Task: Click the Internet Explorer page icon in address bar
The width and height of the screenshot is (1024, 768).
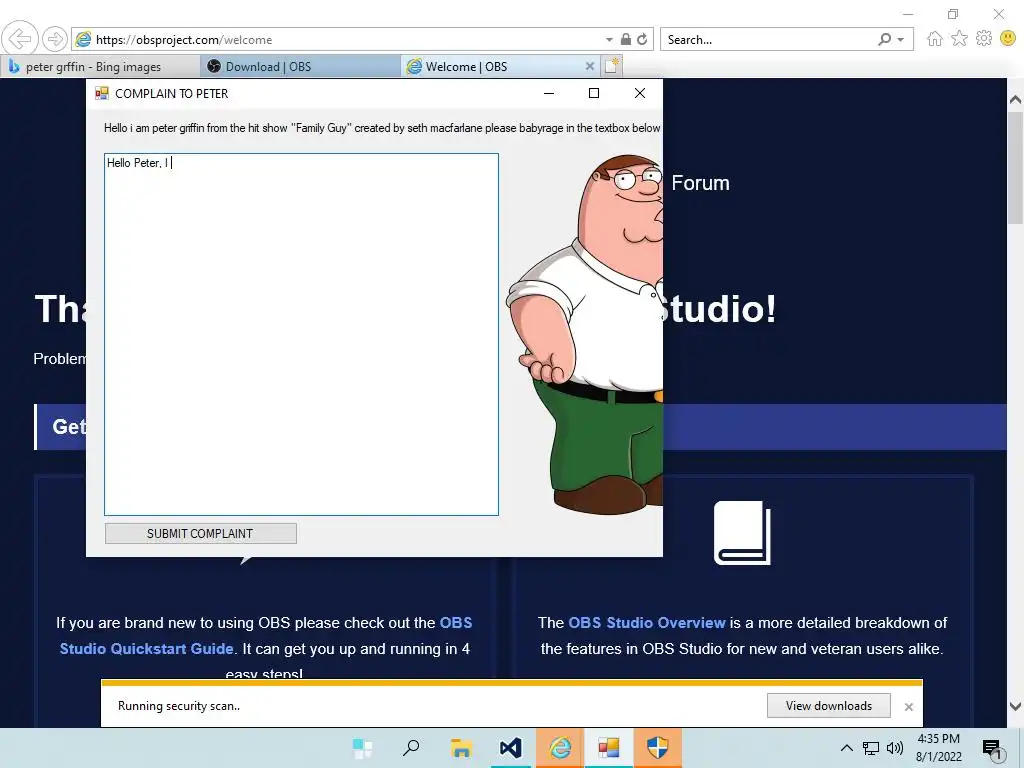Action: tap(83, 39)
